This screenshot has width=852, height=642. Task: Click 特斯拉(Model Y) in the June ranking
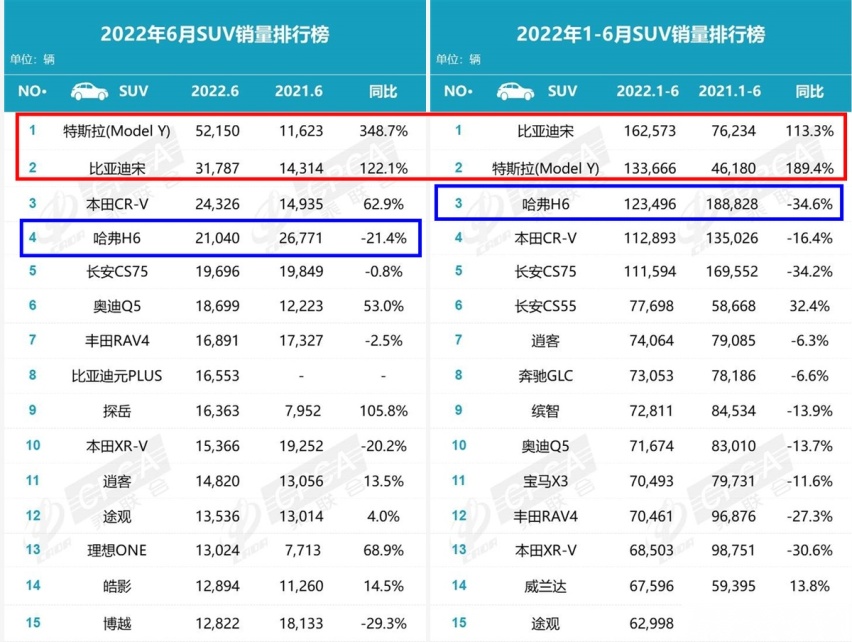point(117,131)
